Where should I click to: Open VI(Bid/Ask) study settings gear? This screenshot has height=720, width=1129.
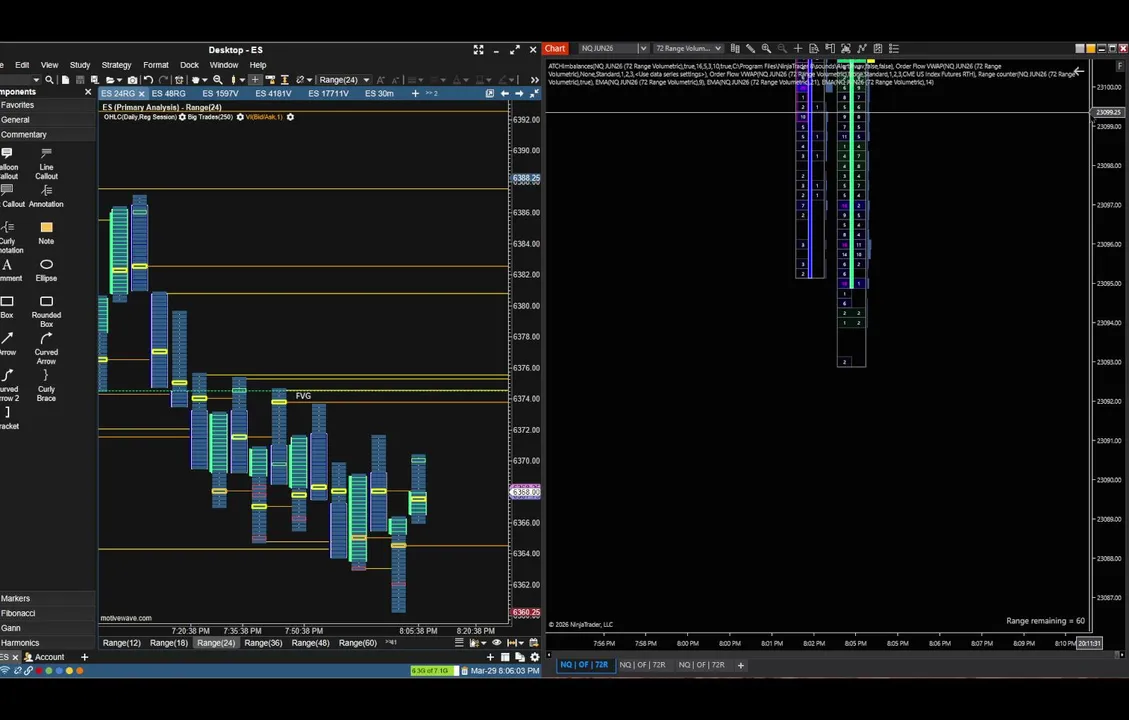(x=290, y=117)
